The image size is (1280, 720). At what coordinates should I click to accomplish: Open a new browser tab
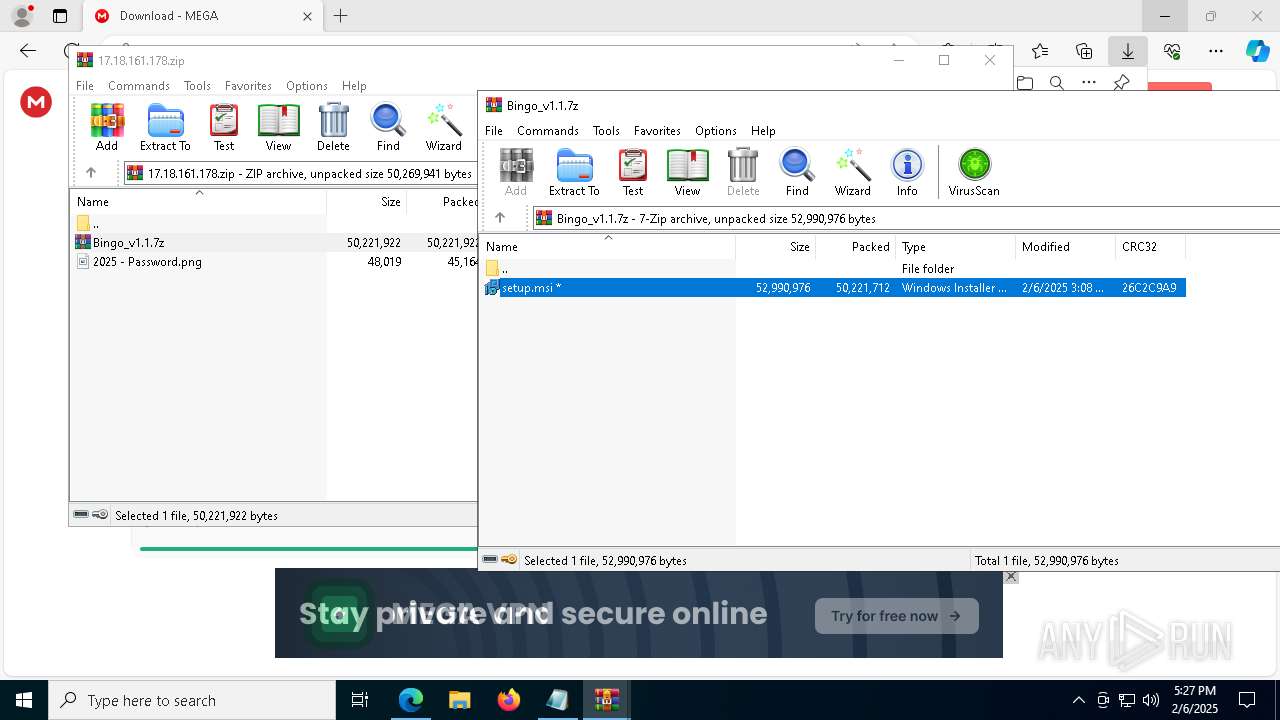(x=341, y=16)
